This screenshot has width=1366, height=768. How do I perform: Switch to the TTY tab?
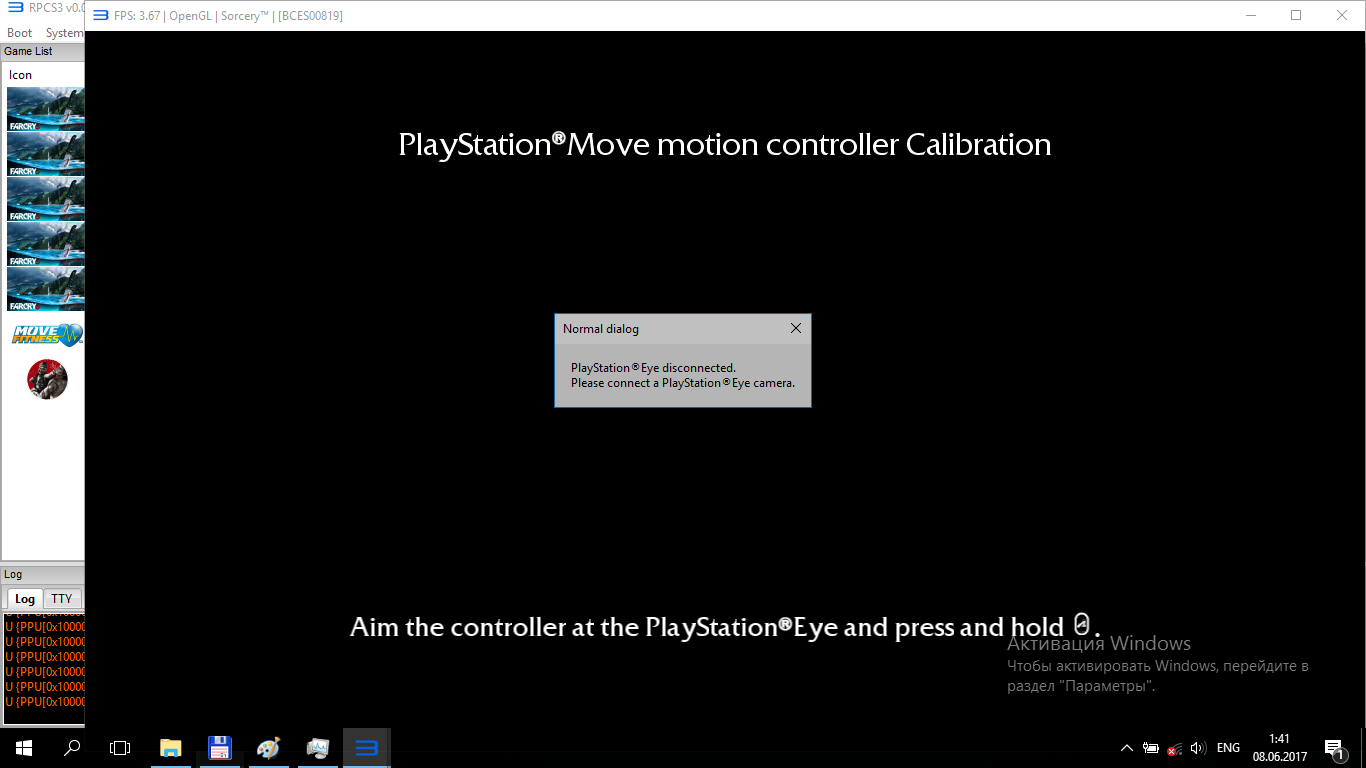coord(62,599)
